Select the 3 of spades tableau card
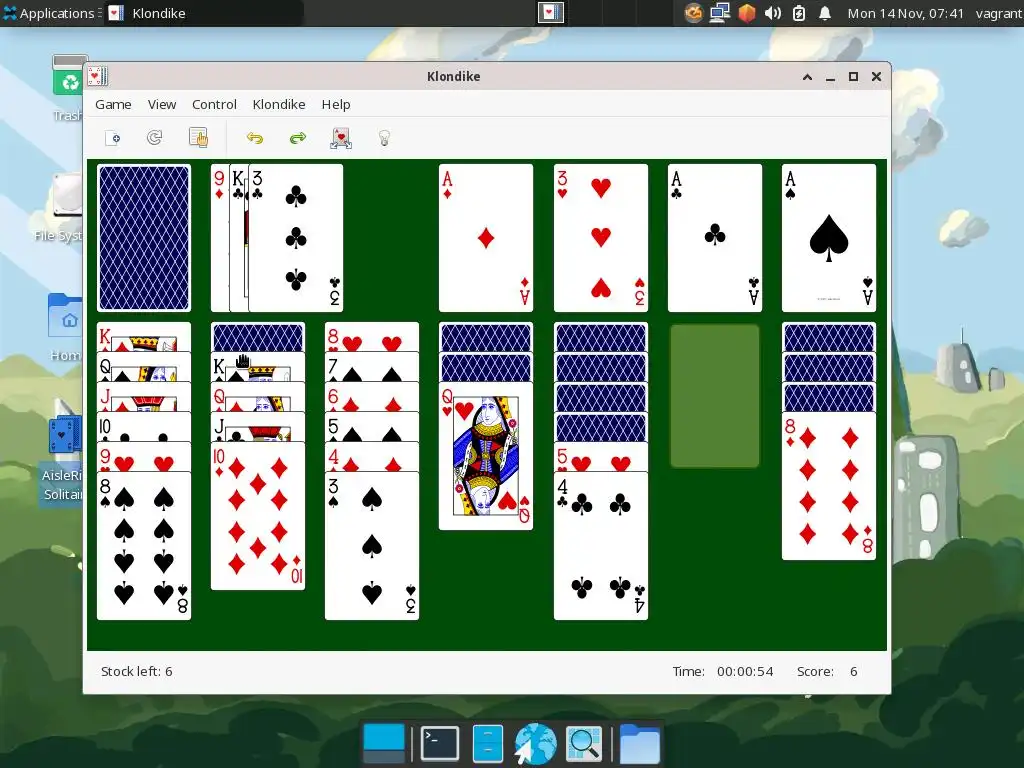This screenshot has height=768, width=1024. point(372,546)
